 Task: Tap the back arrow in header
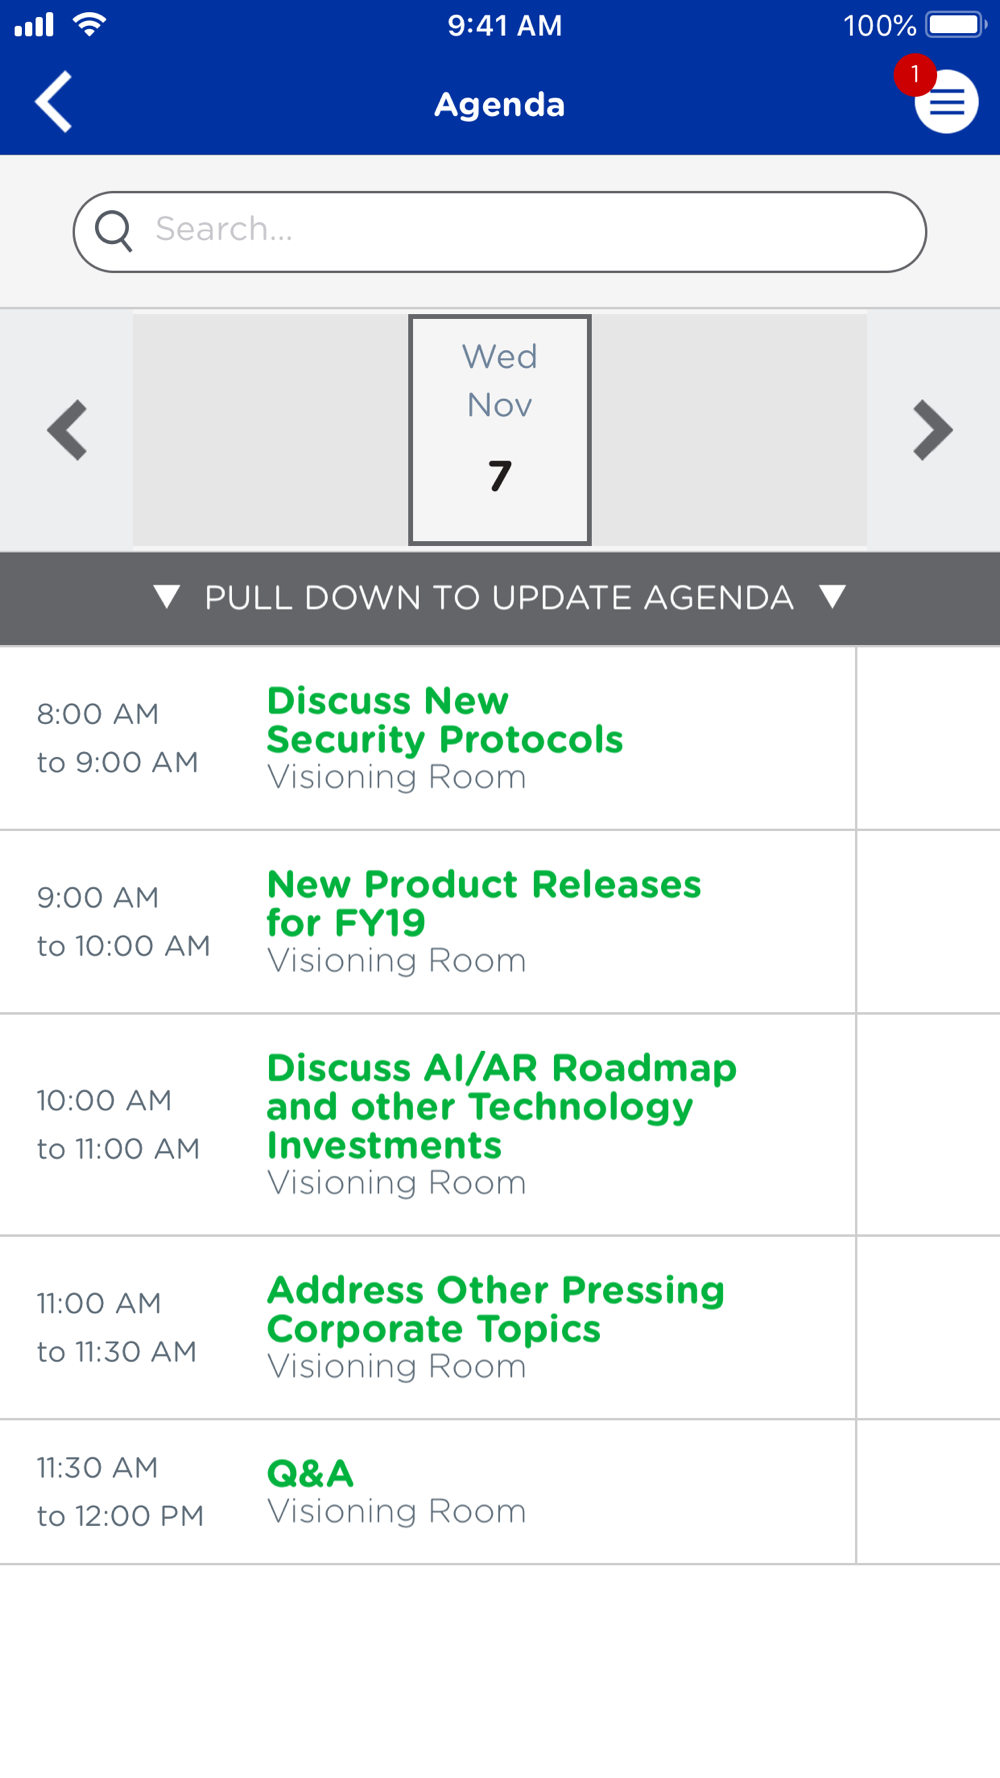pos(54,101)
